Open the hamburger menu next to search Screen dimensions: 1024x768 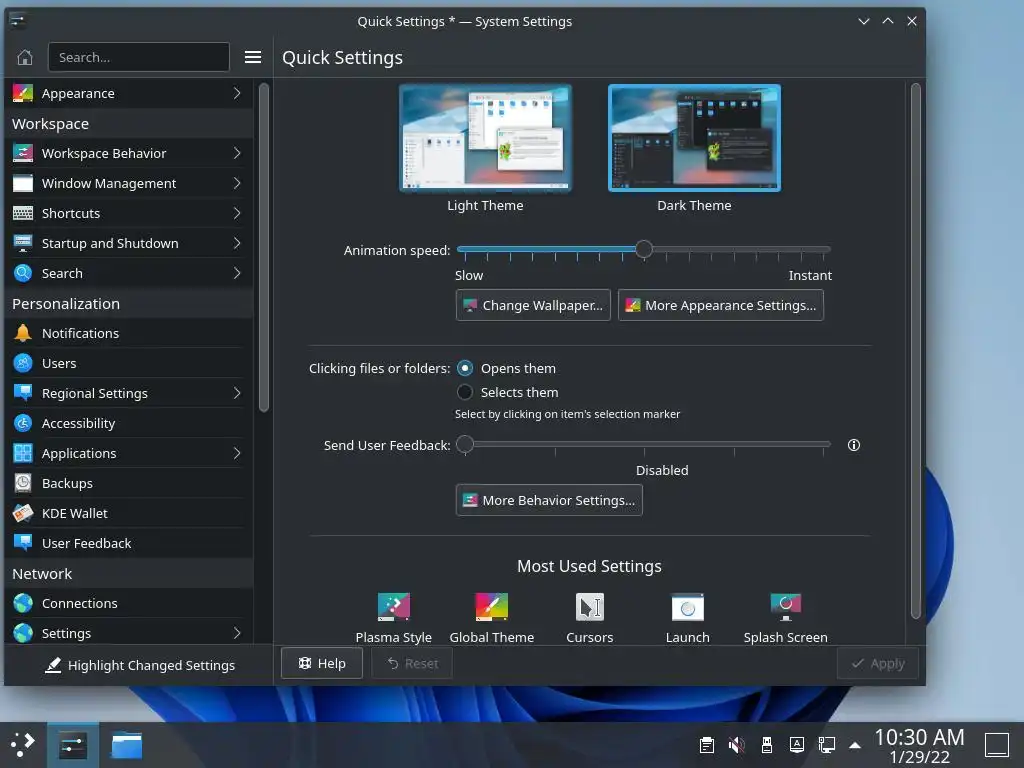(x=253, y=57)
